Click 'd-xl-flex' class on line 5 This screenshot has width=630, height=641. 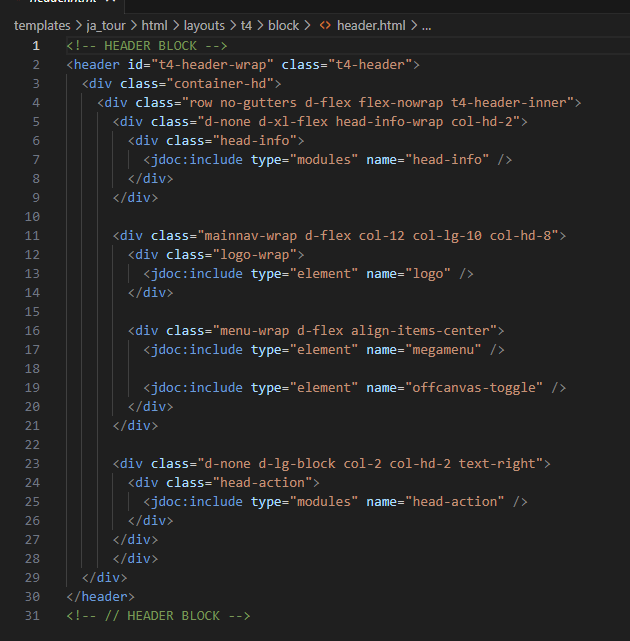[293, 122]
